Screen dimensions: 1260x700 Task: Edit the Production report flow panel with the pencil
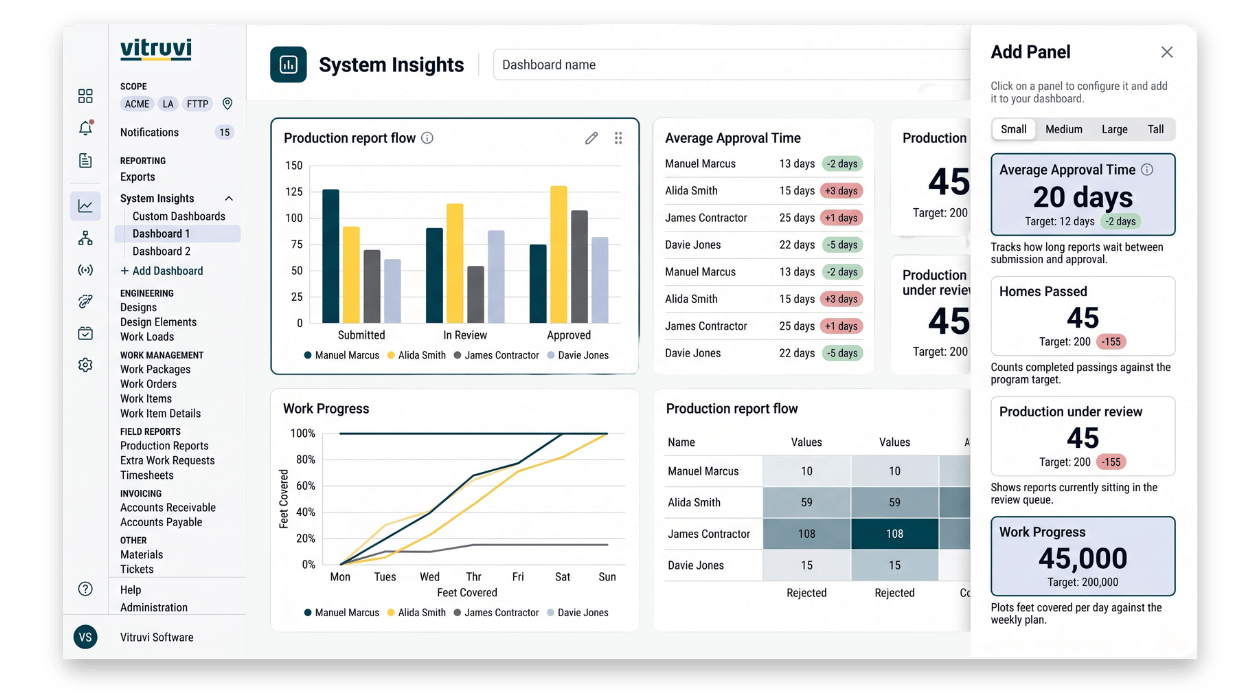coord(591,138)
